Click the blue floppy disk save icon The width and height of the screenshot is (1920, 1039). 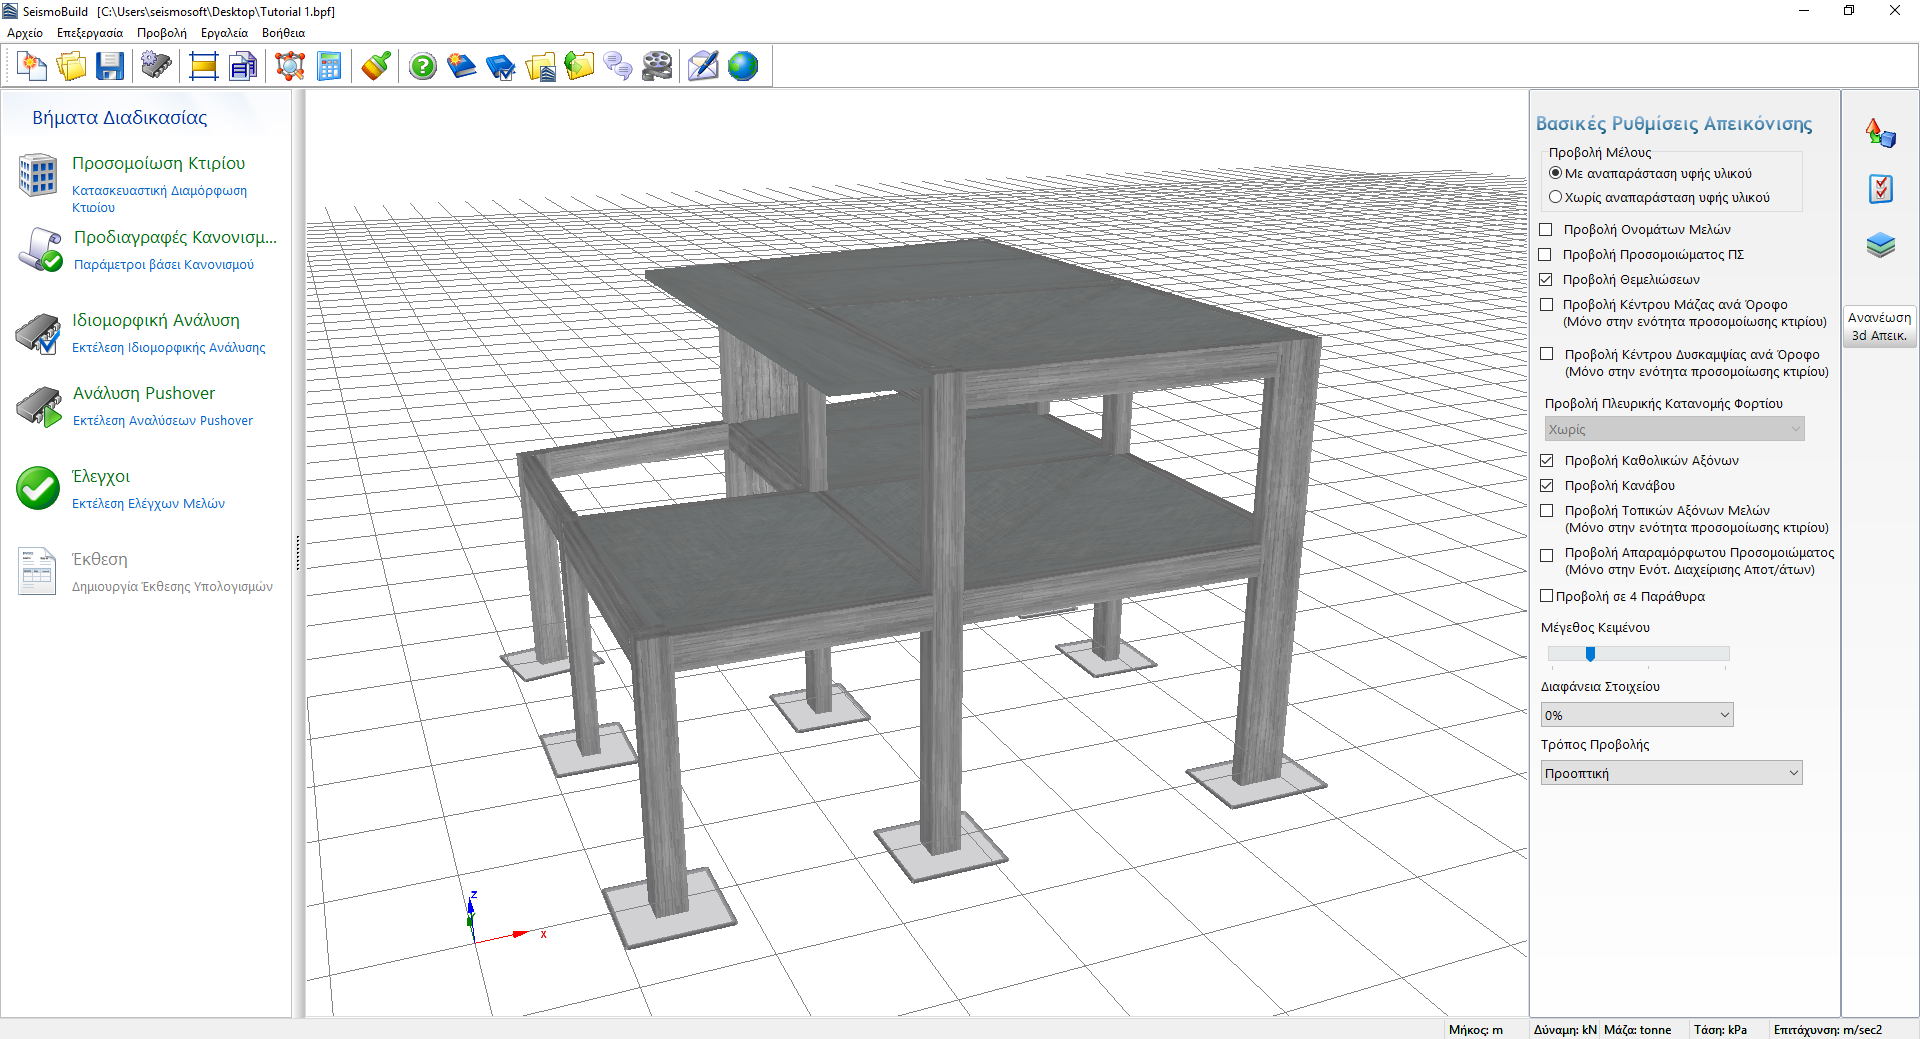[x=110, y=67]
